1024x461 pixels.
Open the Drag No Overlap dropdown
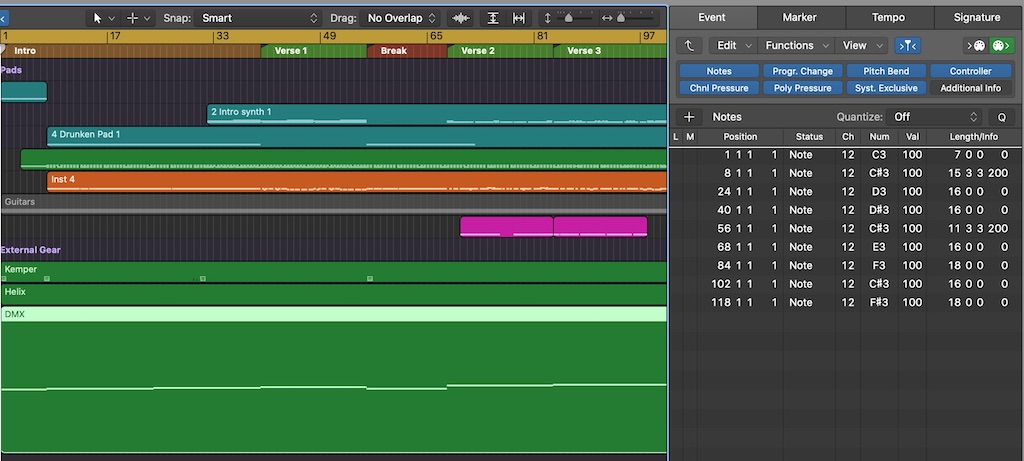[400, 18]
